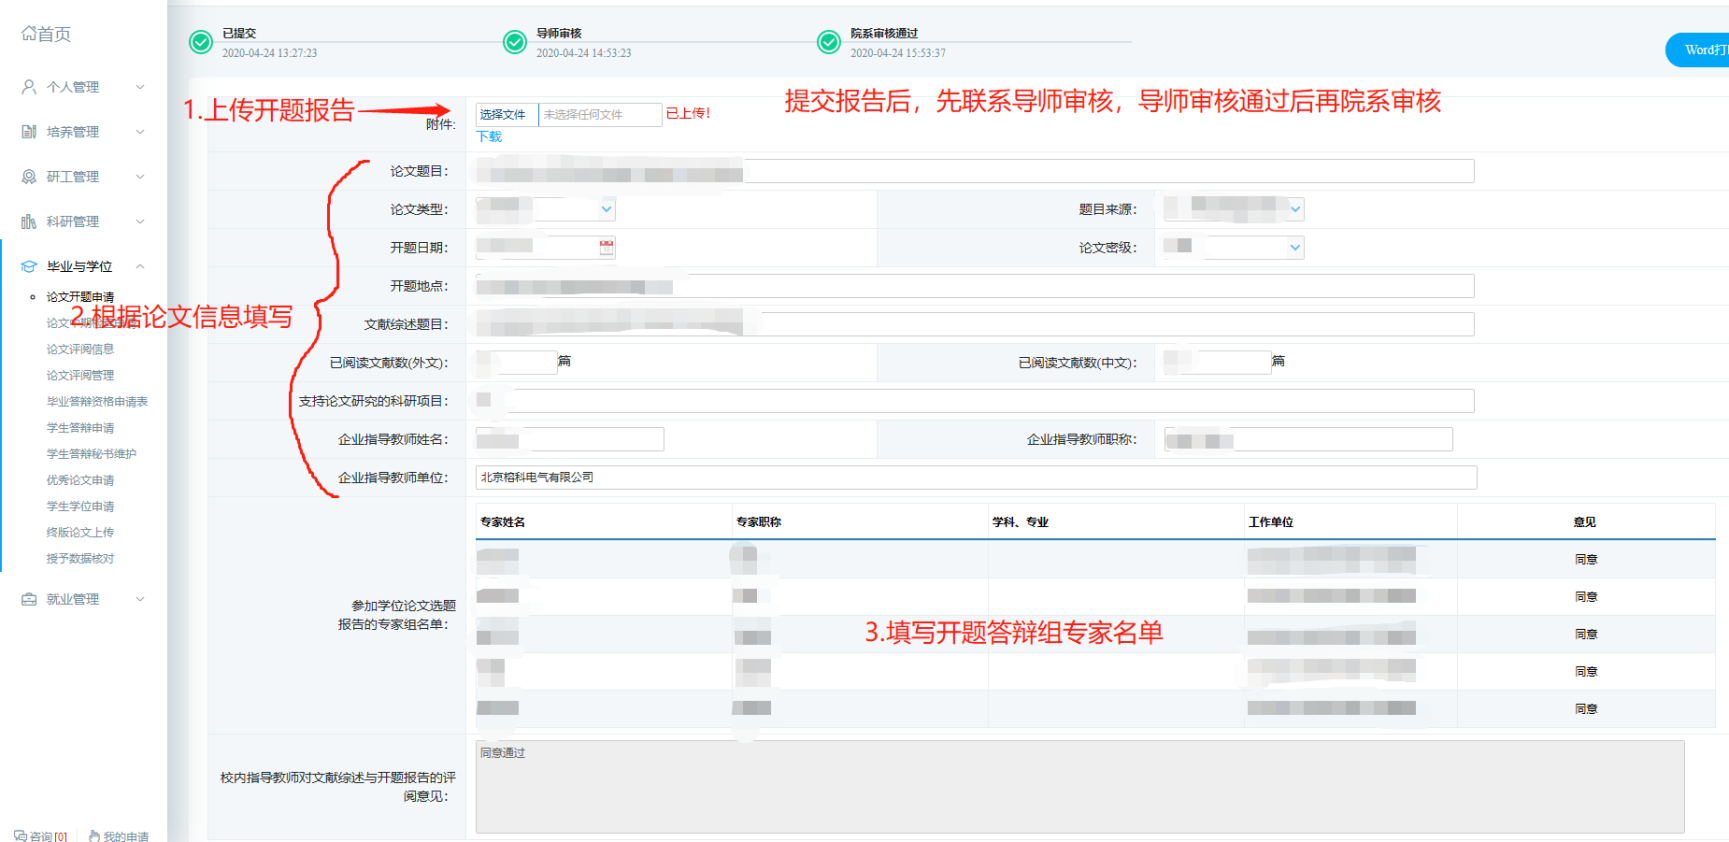Click the 就业管理 briefcase icon
1729x842 pixels.
29,599
